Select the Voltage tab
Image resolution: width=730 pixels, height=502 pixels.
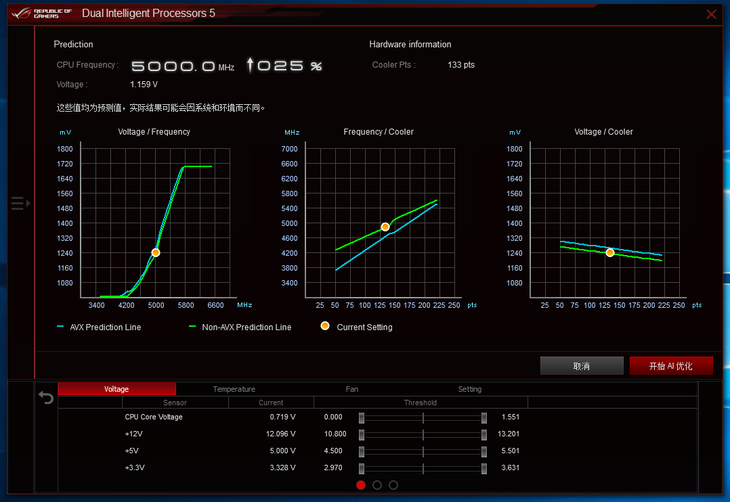pyautogui.click(x=116, y=389)
